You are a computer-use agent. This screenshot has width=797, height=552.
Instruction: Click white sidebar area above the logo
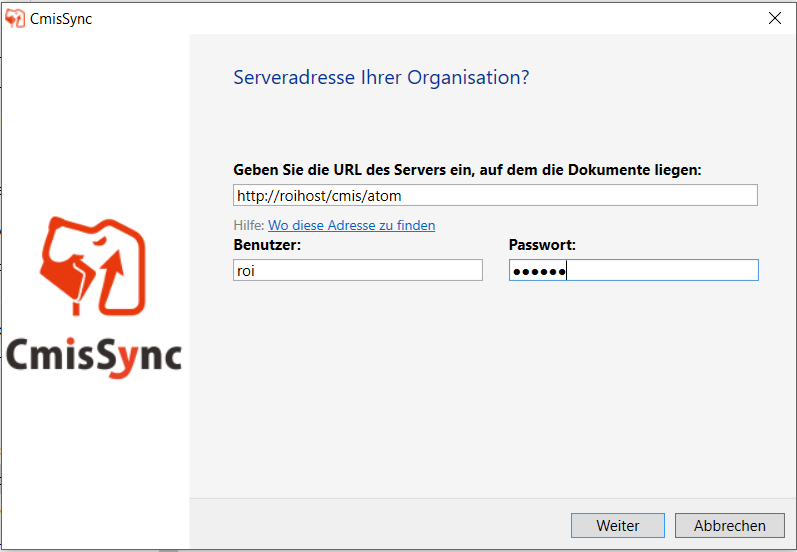(x=96, y=122)
